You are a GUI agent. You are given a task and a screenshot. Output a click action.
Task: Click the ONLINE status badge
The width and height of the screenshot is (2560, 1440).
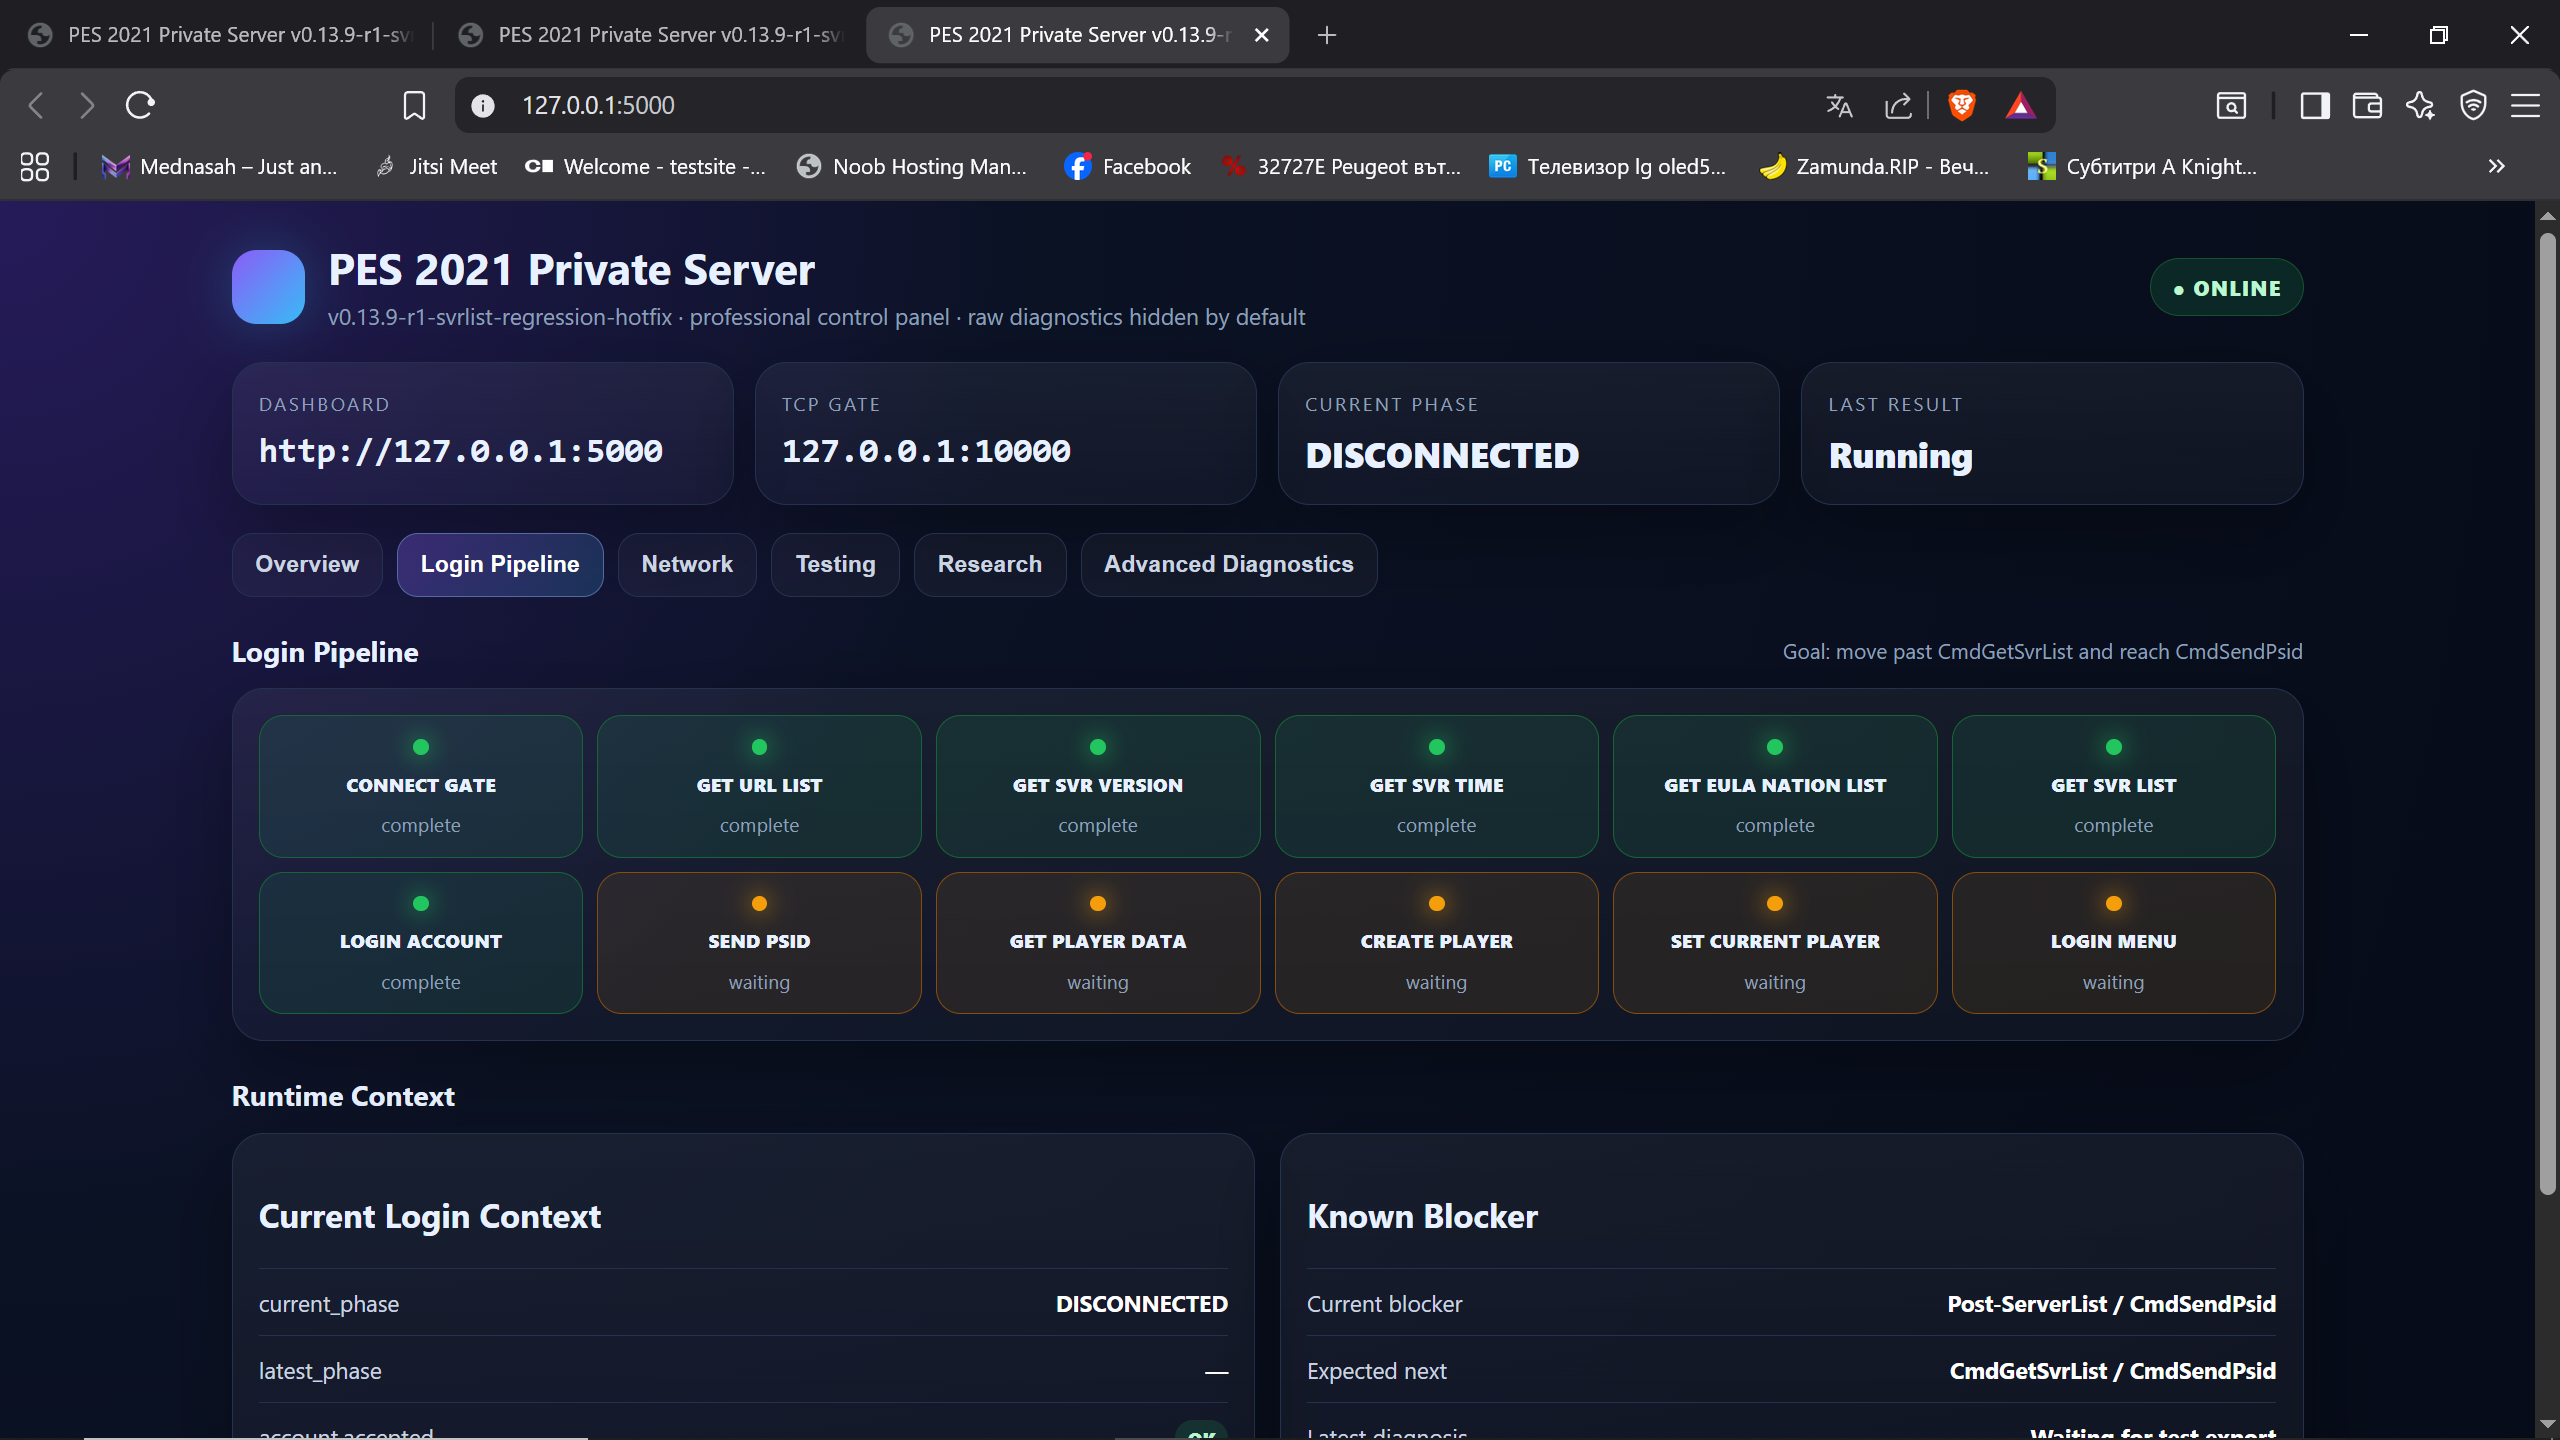(x=2227, y=288)
